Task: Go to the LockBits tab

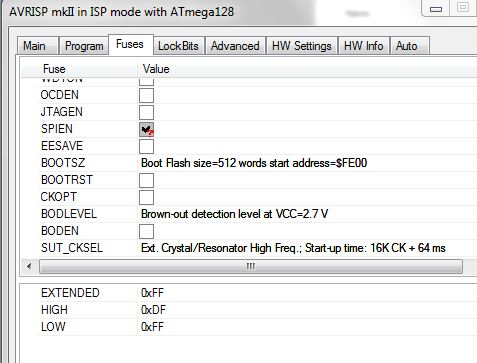Action: 178,46
